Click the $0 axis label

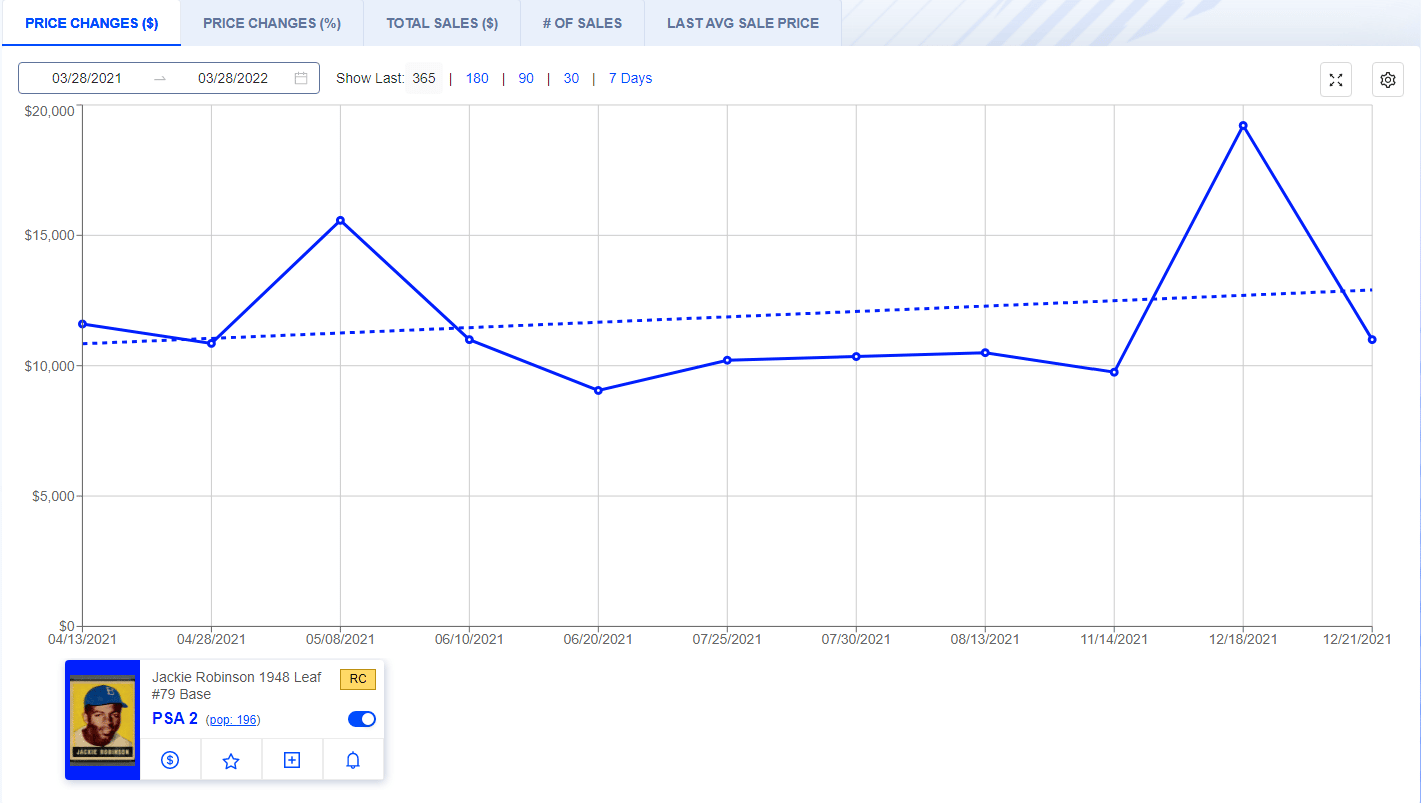[67, 626]
